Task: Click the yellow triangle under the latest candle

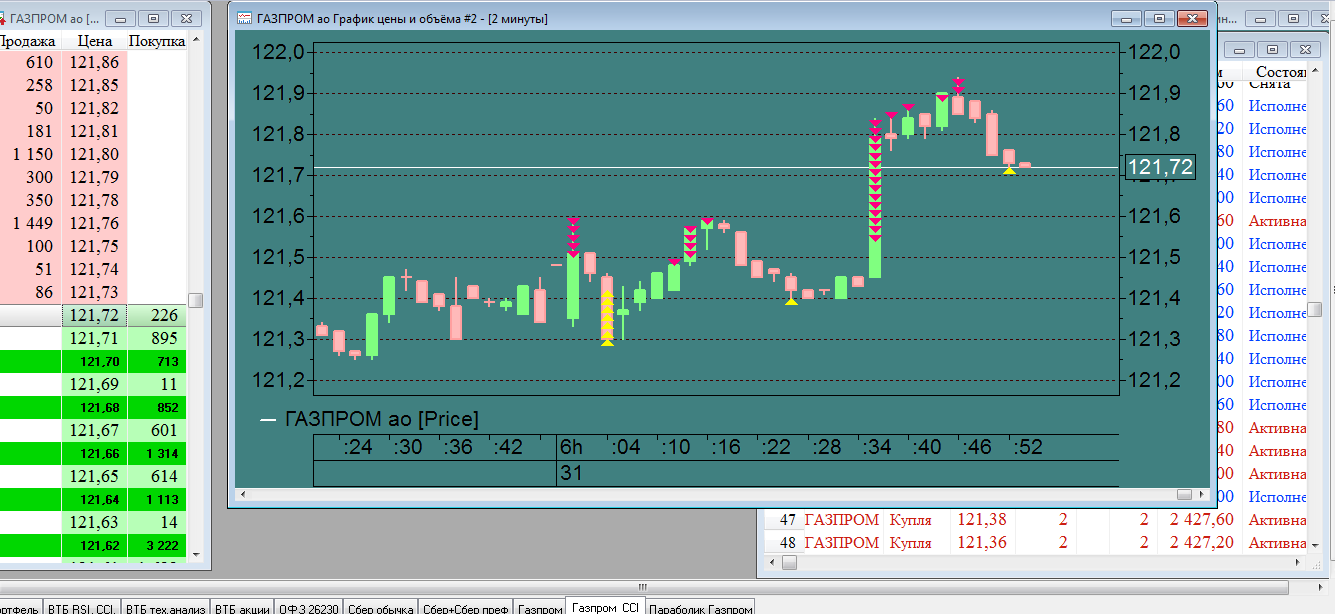Action: [1009, 171]
